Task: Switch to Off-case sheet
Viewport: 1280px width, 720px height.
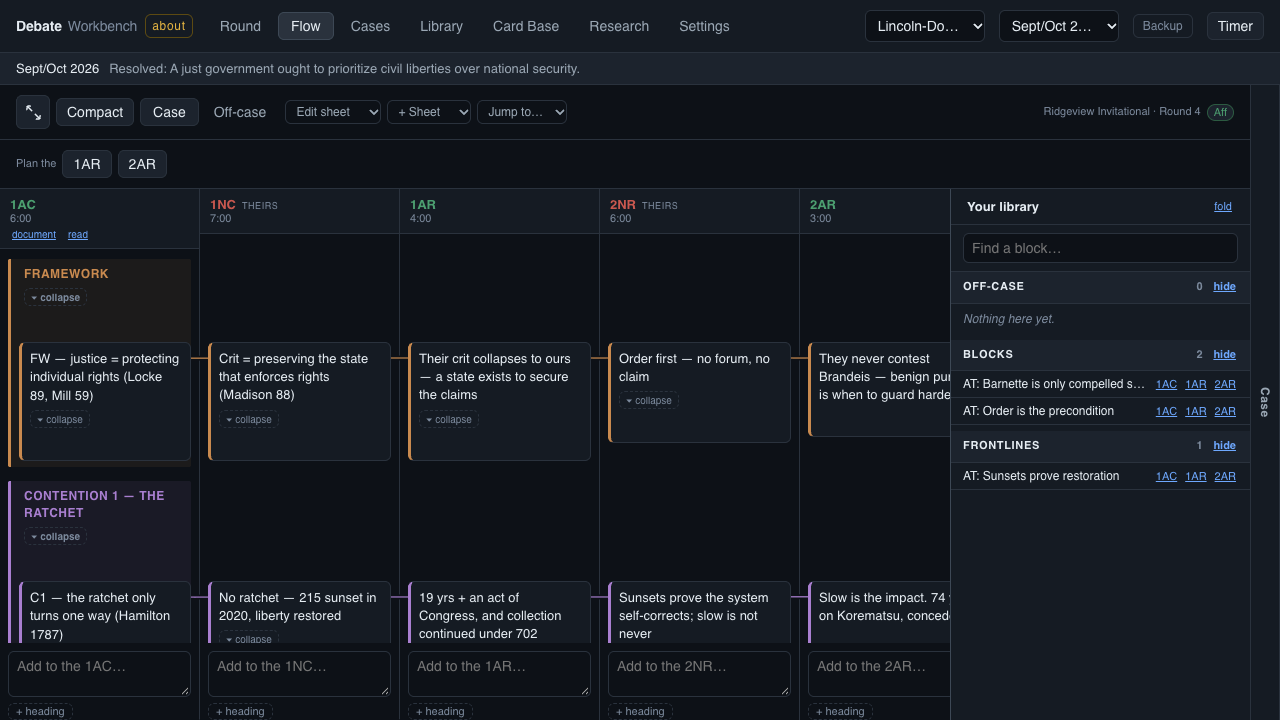Action: click(x=240, y=112)
